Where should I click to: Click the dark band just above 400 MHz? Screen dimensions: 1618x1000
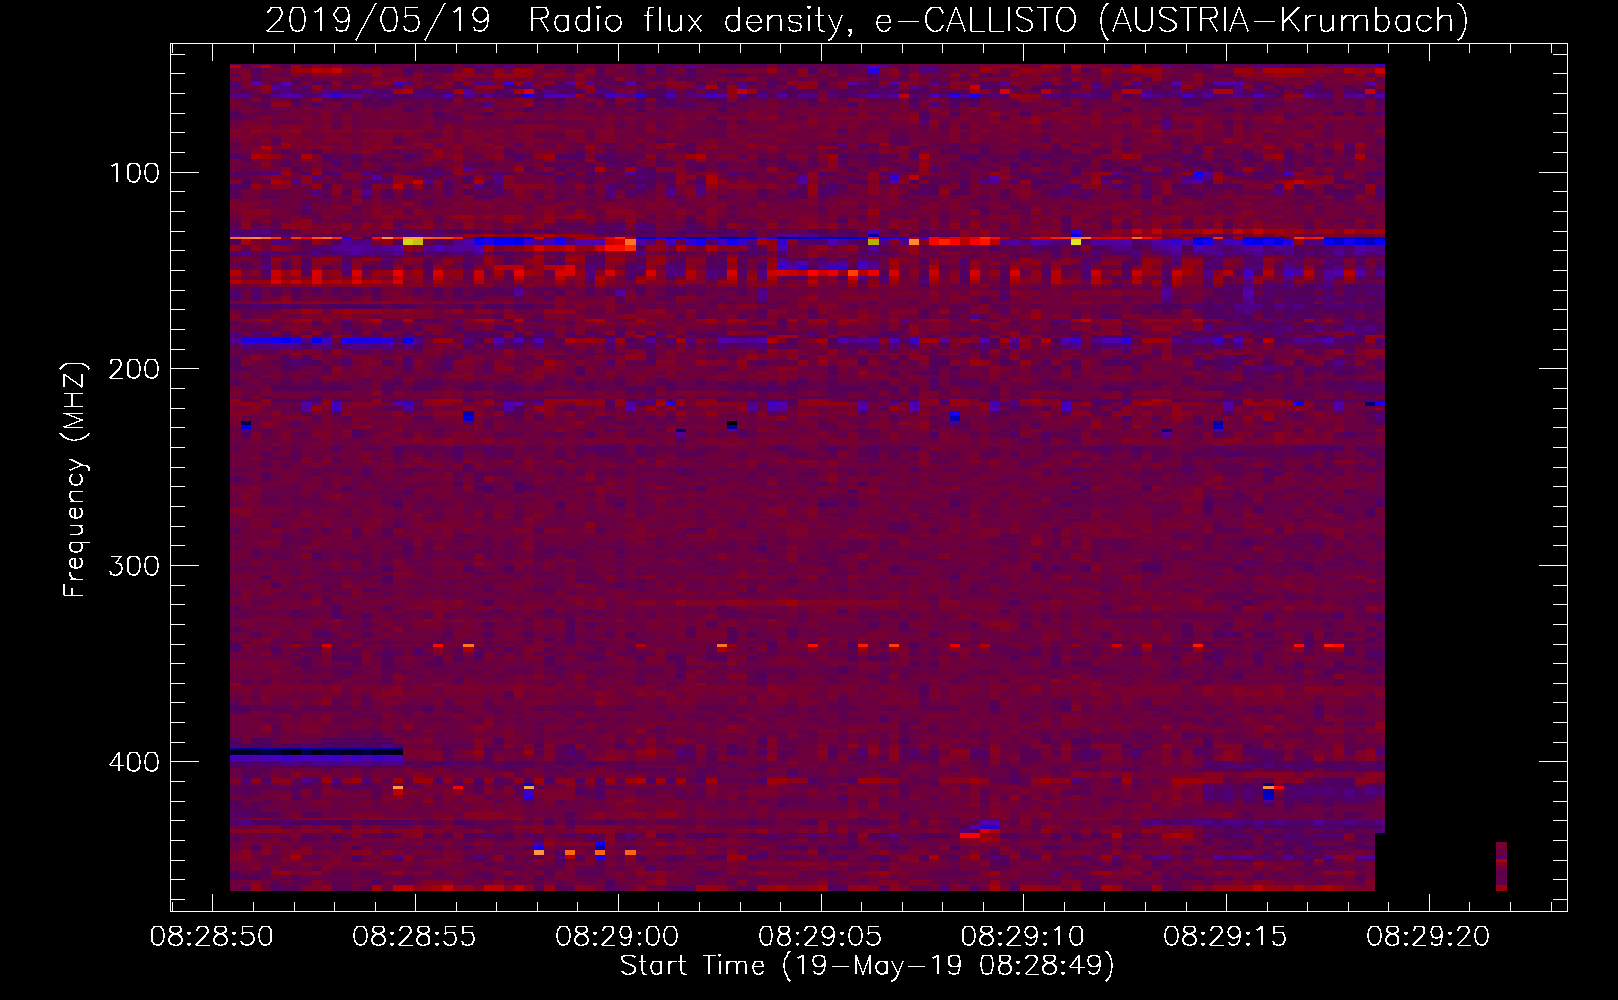click(x=316, y=751)
